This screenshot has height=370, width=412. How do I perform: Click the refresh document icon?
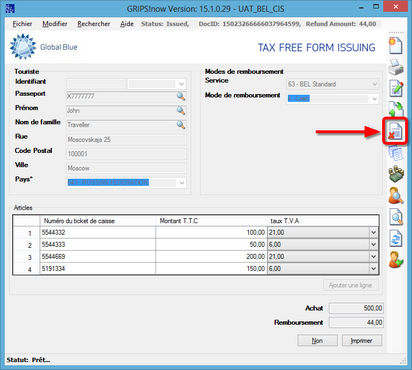pos(396,239)
